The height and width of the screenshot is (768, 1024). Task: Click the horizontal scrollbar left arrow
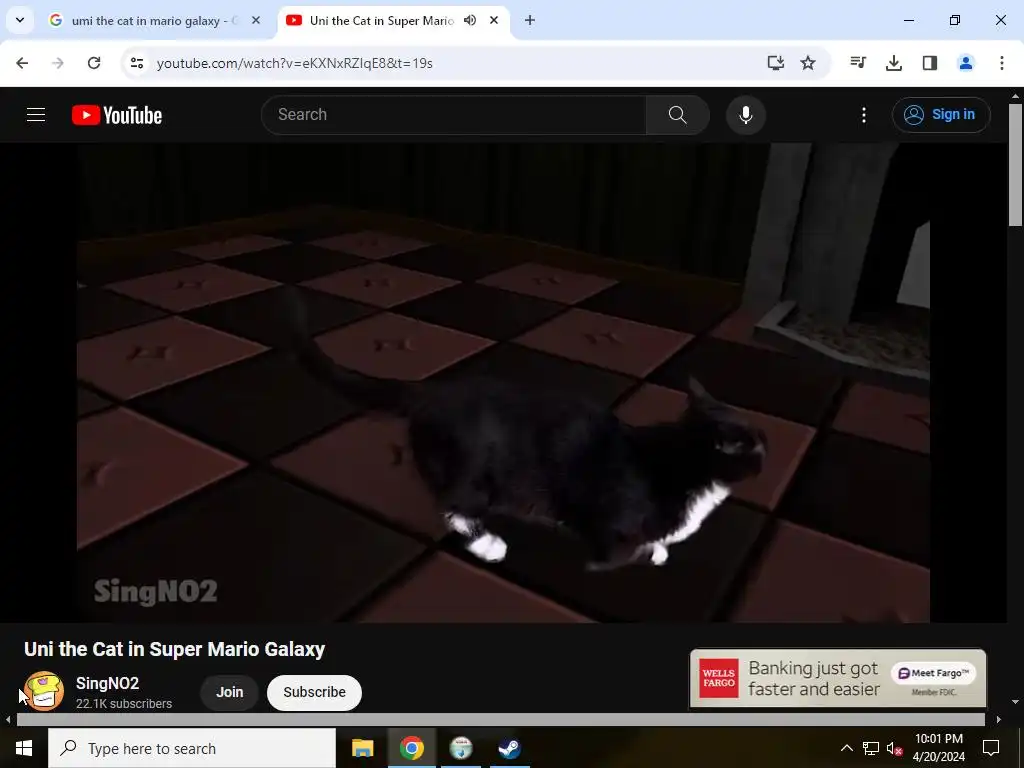pos(8,720)
